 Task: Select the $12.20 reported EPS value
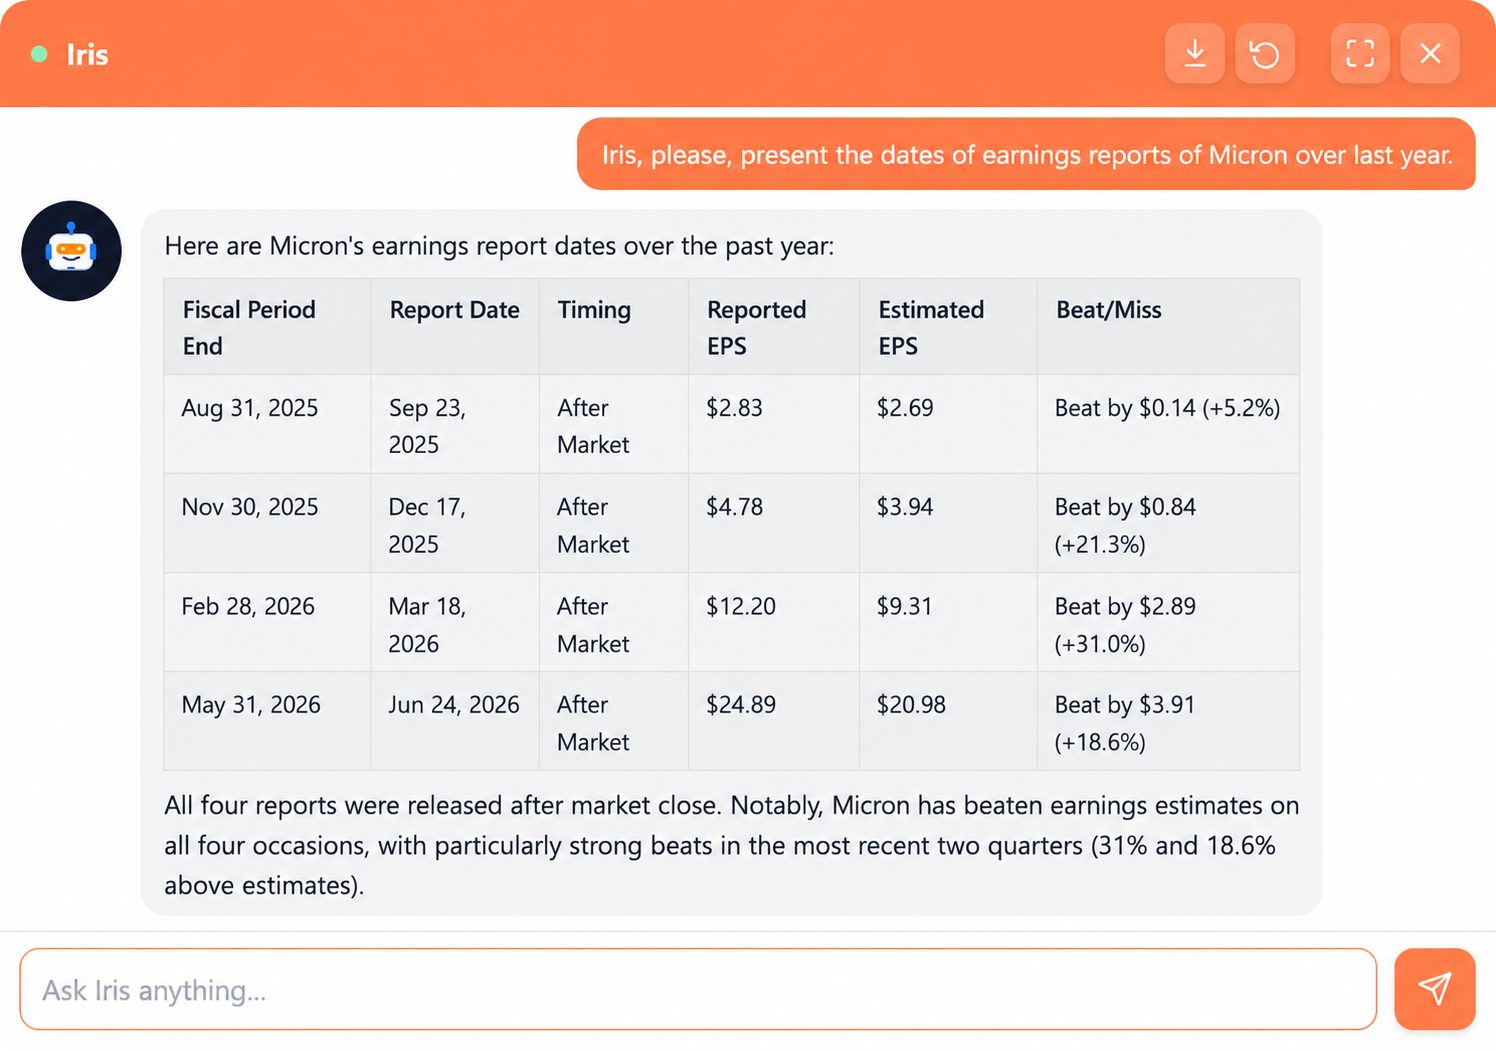click(774, 622)
